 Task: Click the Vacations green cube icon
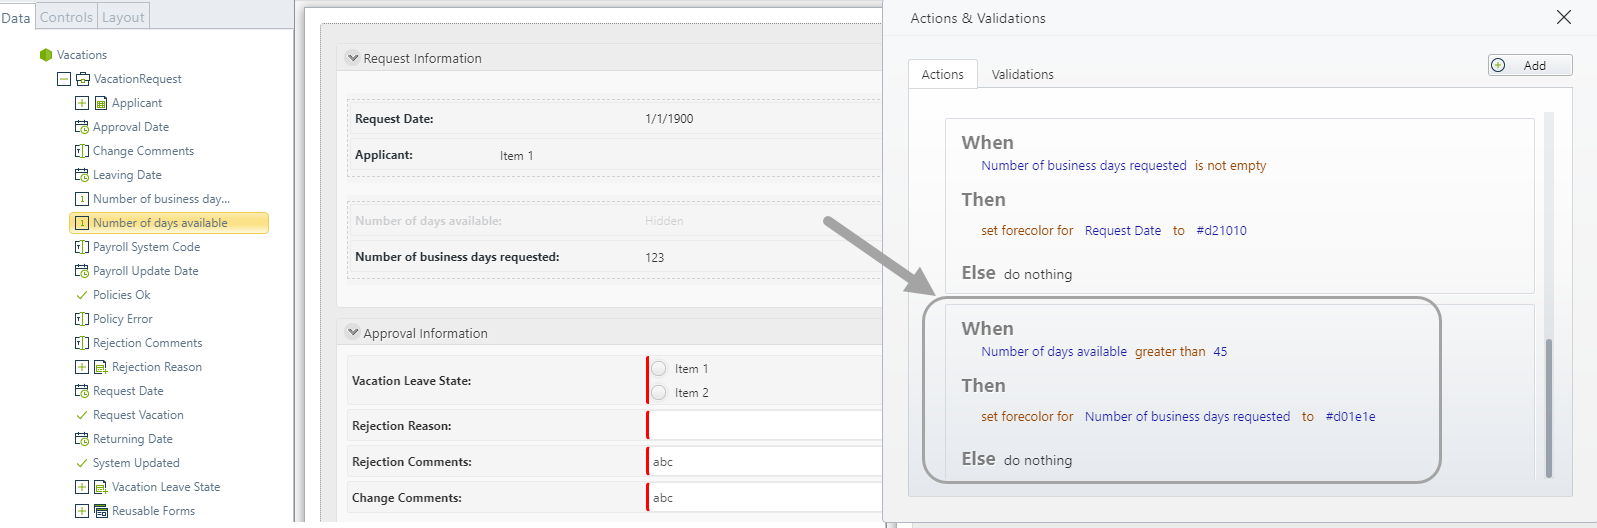point(45,55)
